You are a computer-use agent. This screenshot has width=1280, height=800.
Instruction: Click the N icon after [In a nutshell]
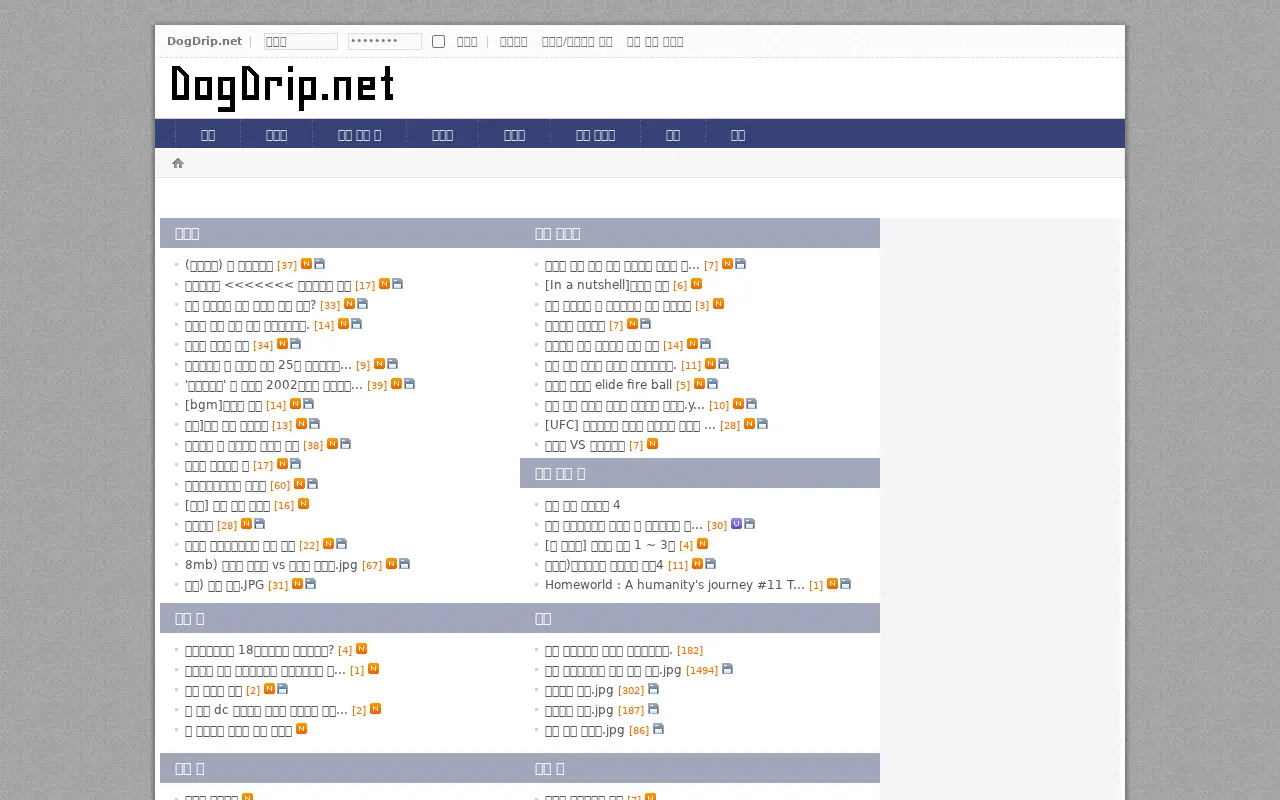(696, 284)
